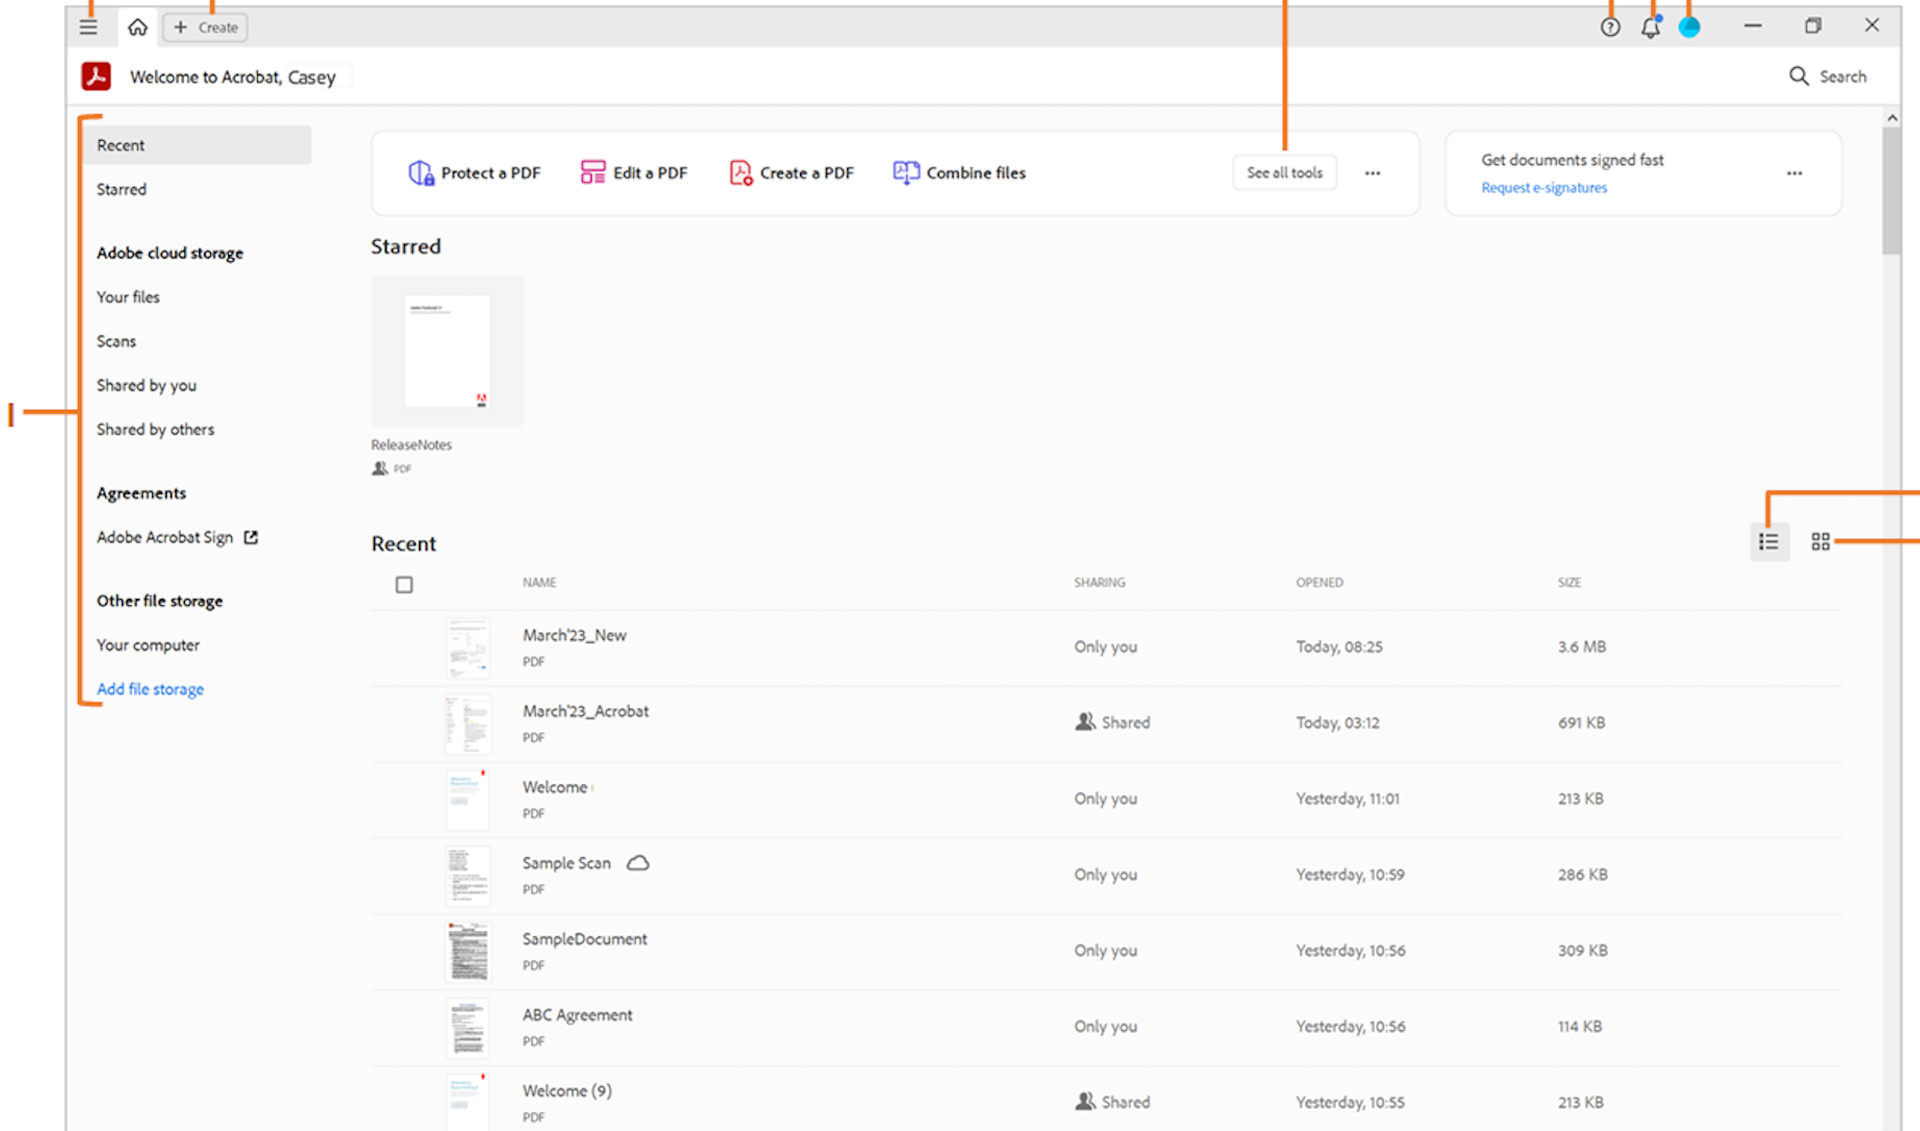
Task: Open Adobe Acrobat Sign link
Action: click(x=165, y=537)
